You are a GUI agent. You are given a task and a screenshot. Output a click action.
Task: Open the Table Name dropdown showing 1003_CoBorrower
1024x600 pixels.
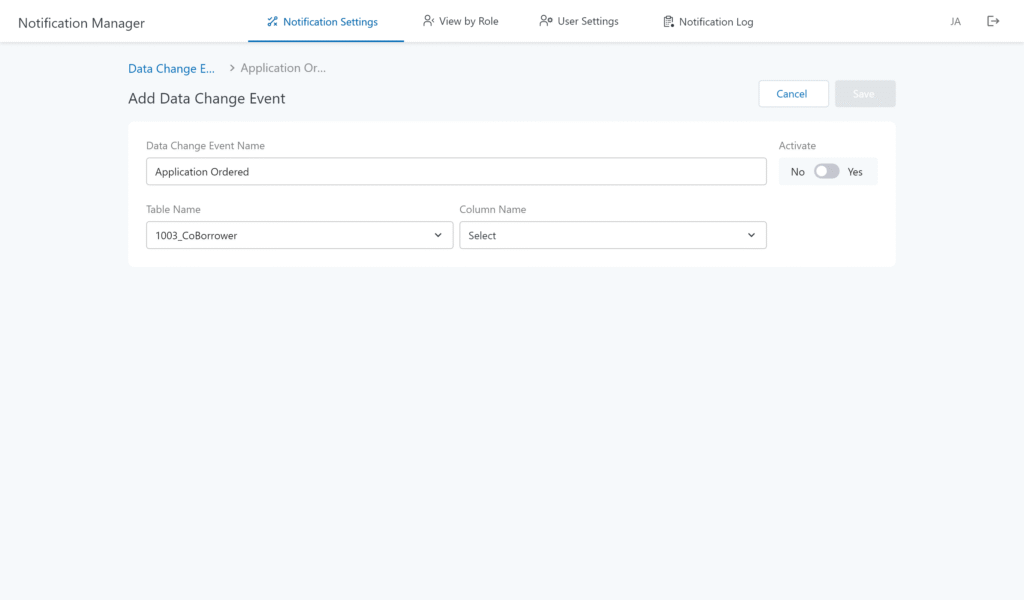tap(299, 235)
